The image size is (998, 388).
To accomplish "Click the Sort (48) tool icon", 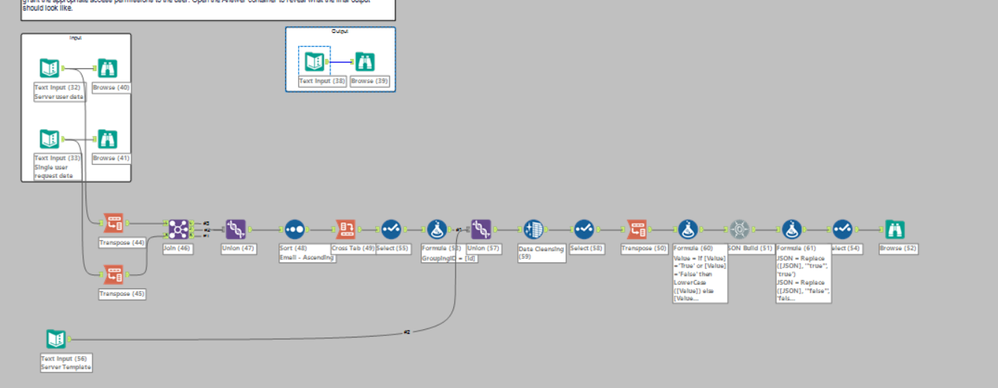I will [293, 229].
